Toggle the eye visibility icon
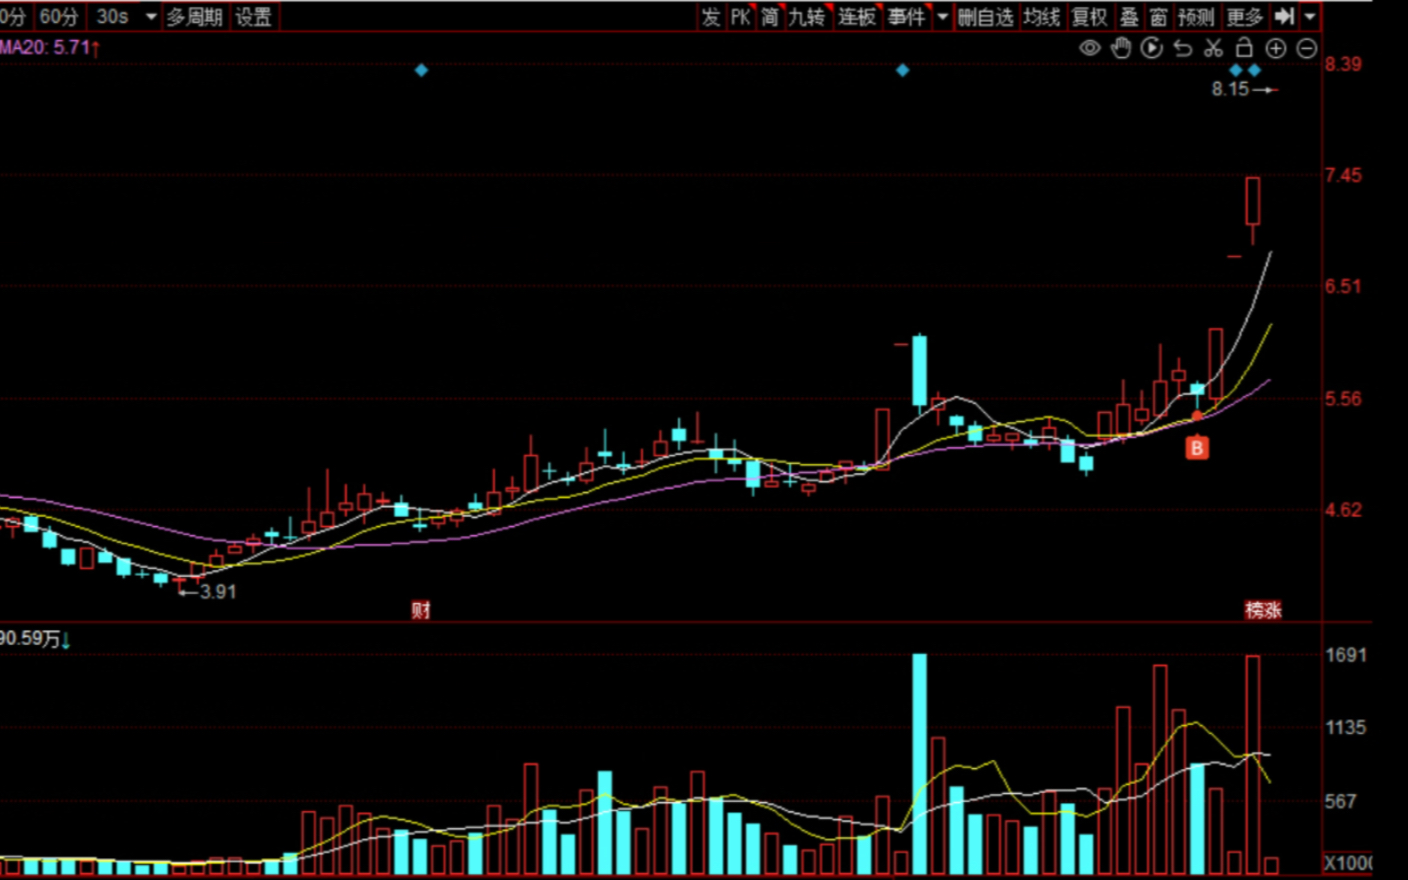 coord(1090,48)
